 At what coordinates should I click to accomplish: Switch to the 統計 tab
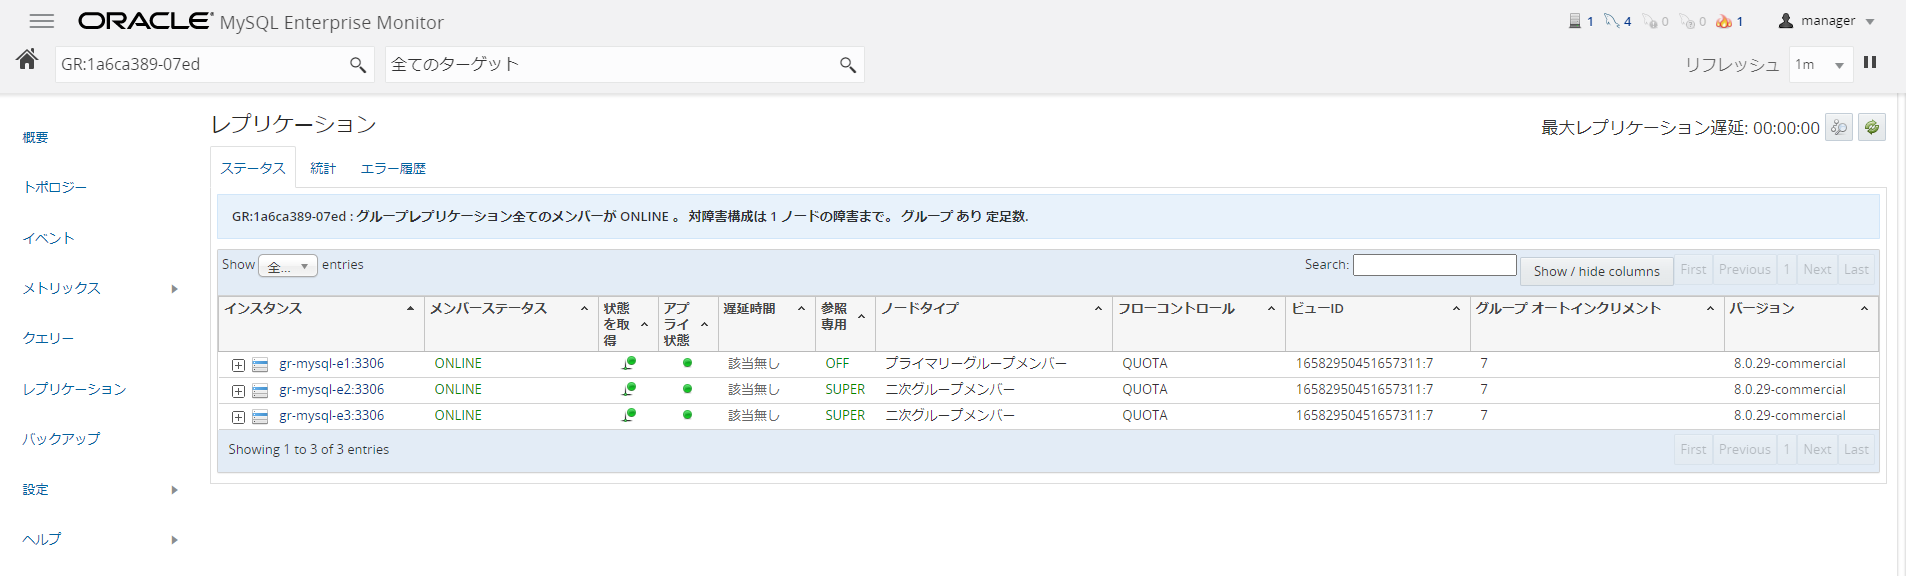point(323,168)
